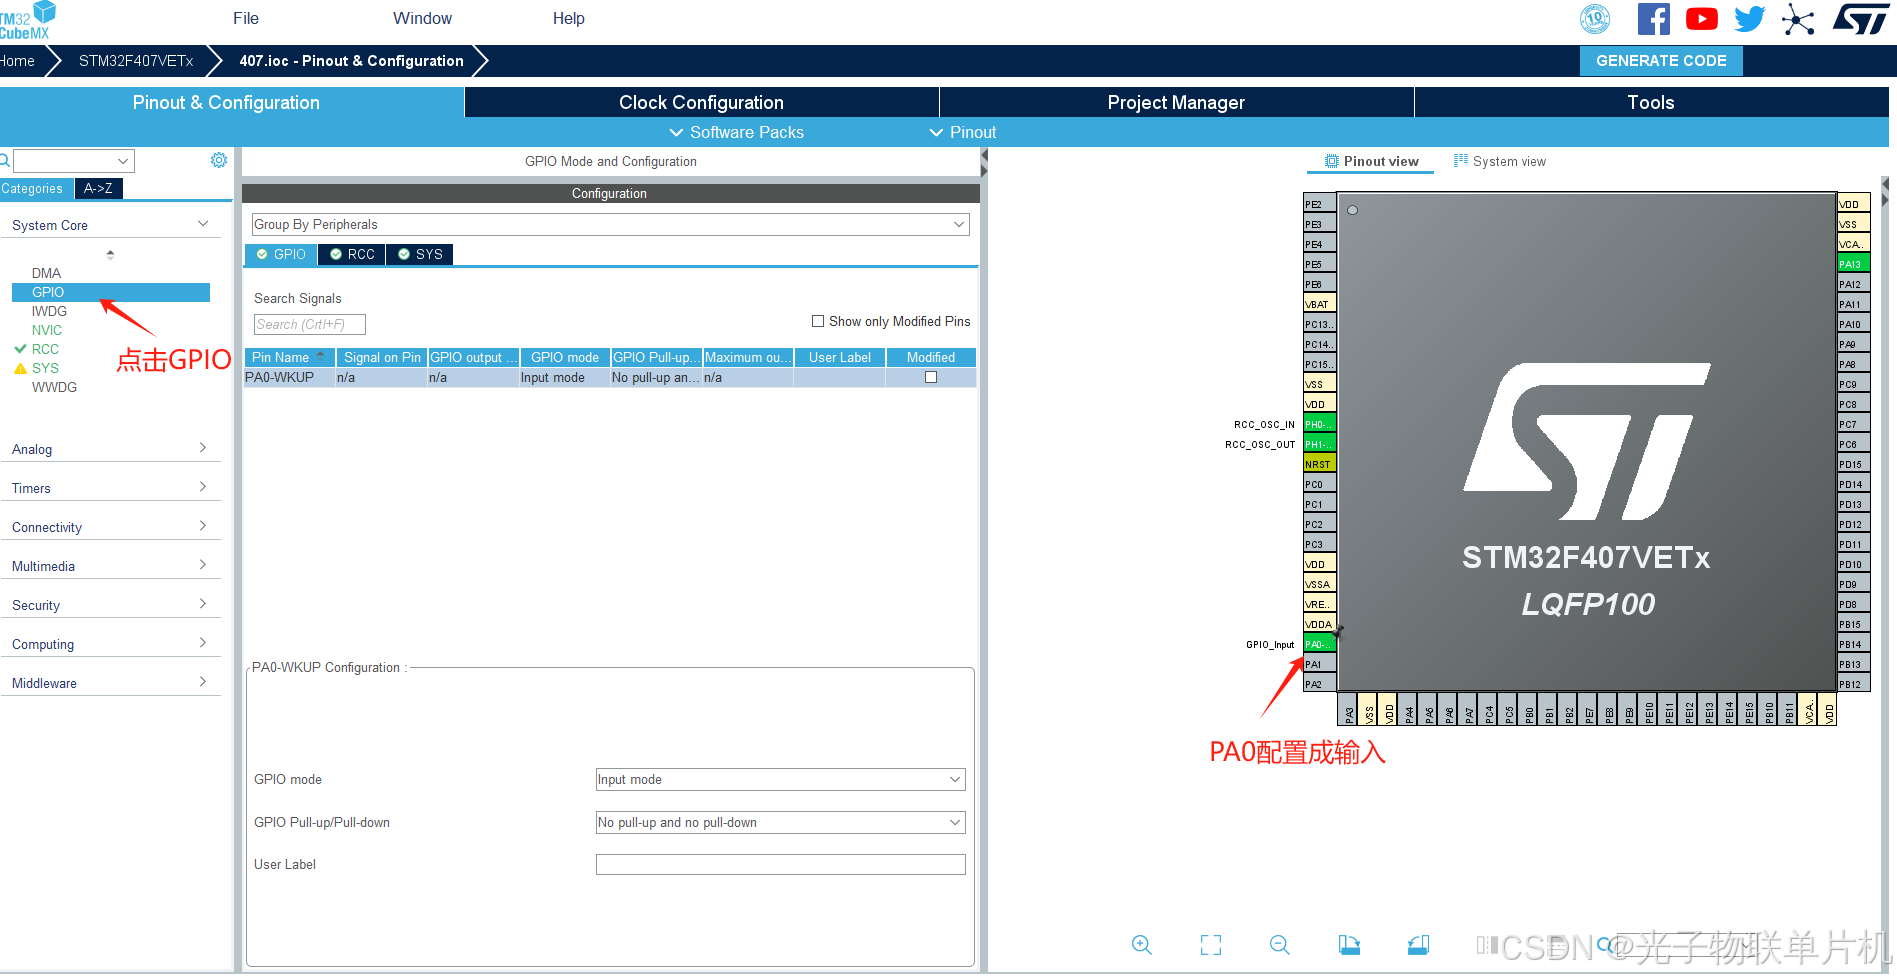1897x980 pixels.
Task: Select the PA0 GPIO_Input pin on chip
Action: 1319,644
